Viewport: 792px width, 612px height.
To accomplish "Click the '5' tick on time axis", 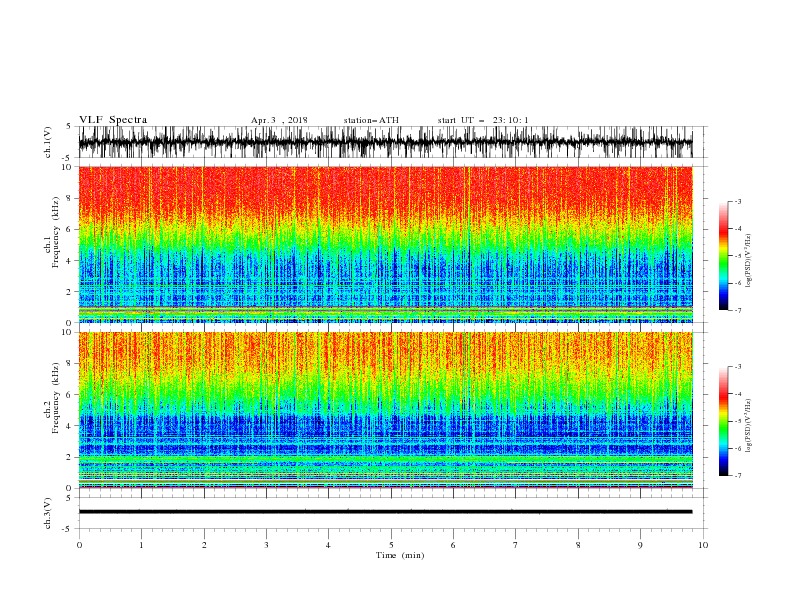I will point(391,545).
